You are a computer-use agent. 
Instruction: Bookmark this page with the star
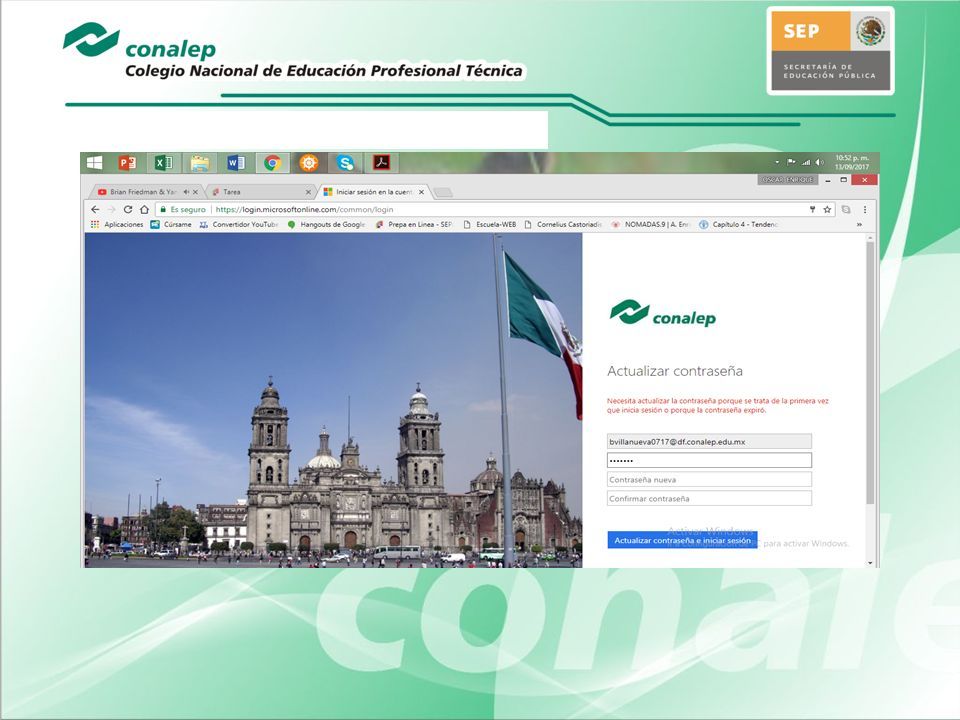pyautogui.click(x=827, y=209)
